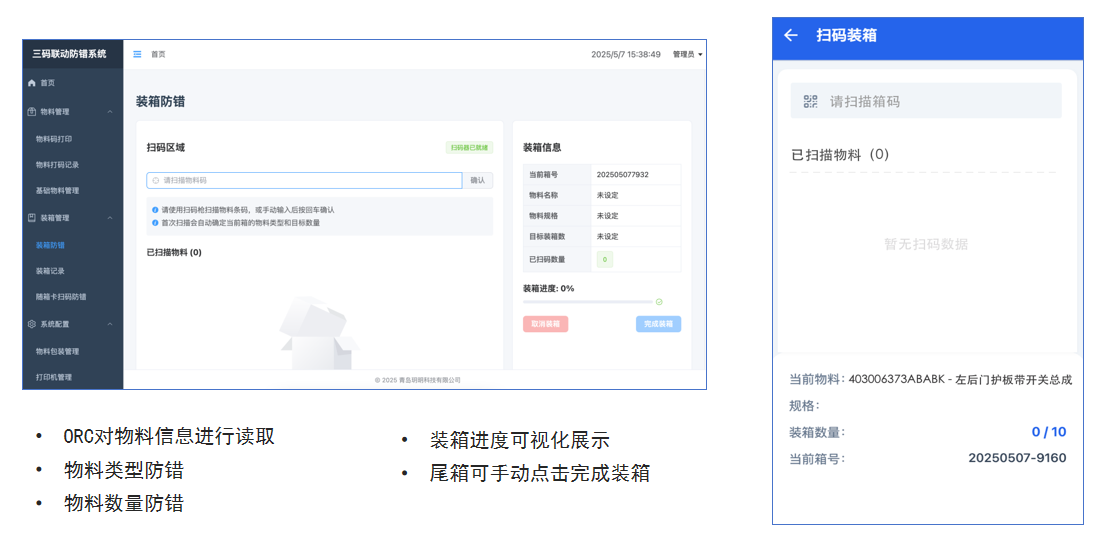
Task: Click the timestamp 2025/5/7 15:38:49
Action: [x=625, y=54]
